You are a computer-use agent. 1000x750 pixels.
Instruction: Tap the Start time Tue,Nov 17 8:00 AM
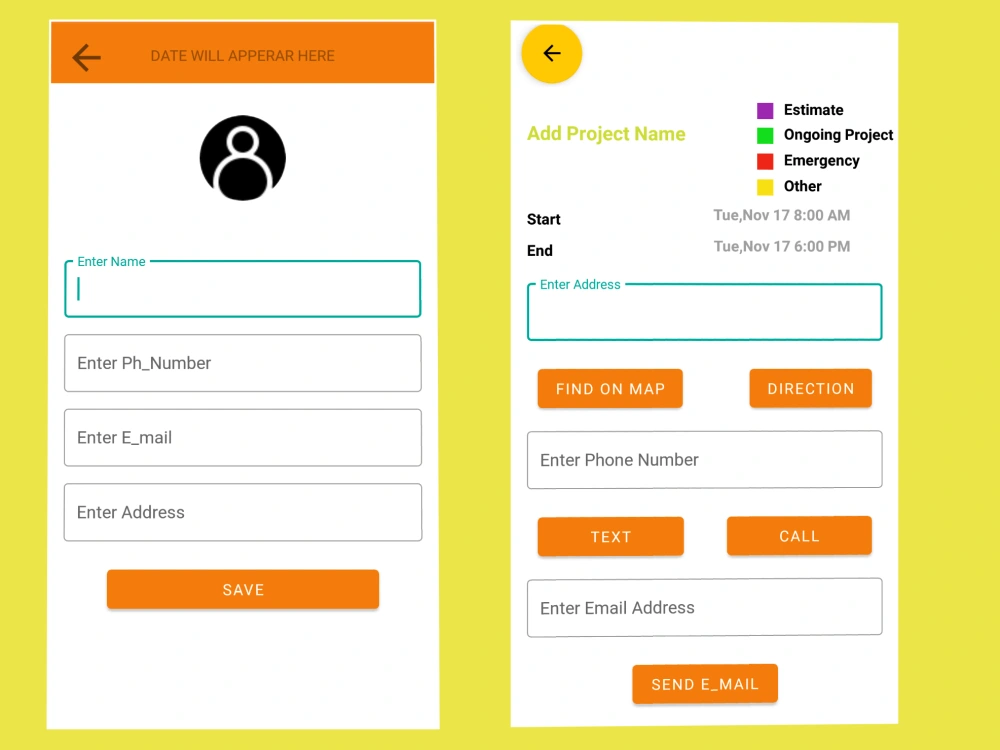pyautogui.click(x=781, y=215)
